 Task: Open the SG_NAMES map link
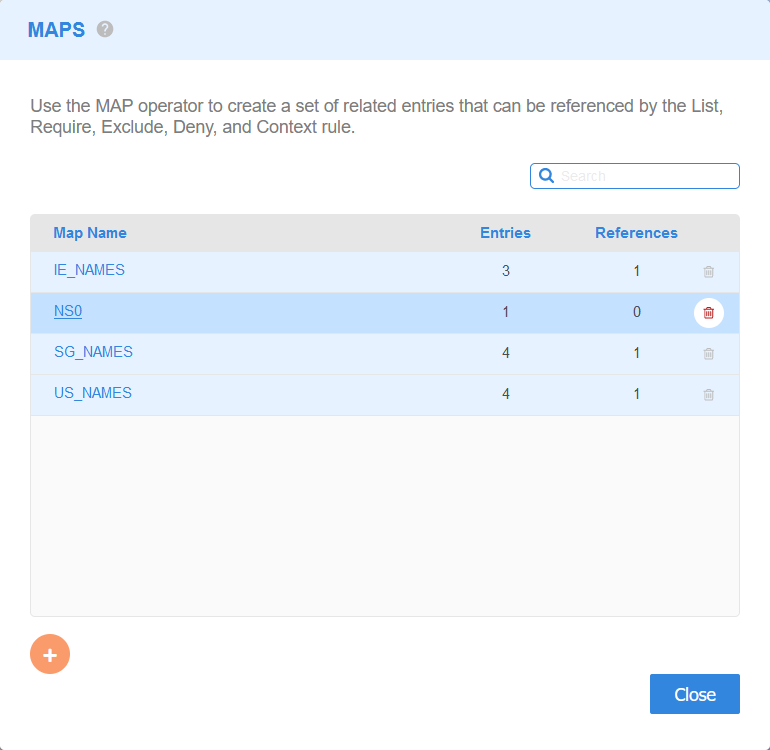(93, 352)
